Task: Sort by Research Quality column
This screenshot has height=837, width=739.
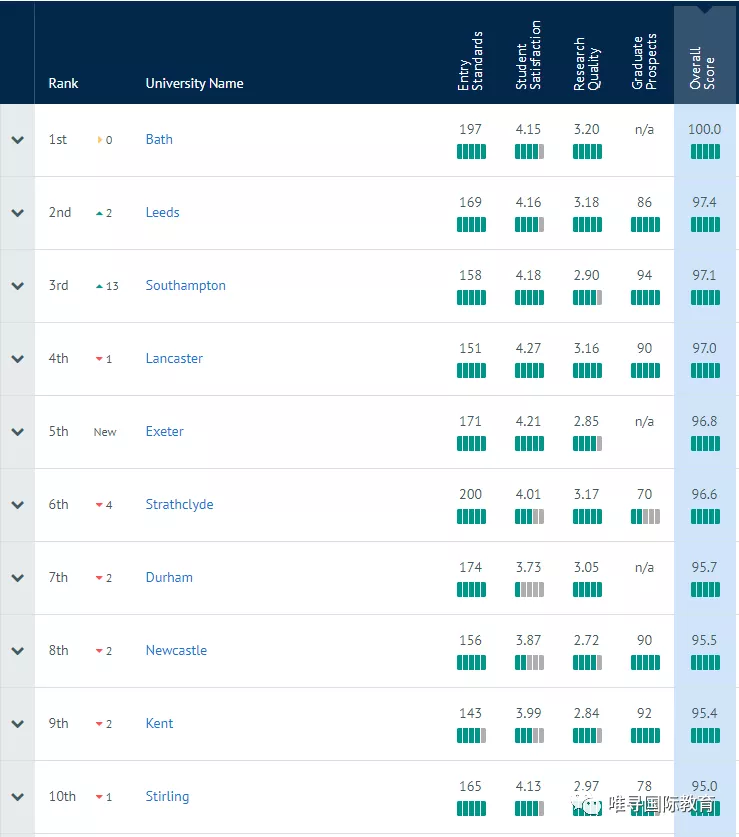Action: (586, 64)
